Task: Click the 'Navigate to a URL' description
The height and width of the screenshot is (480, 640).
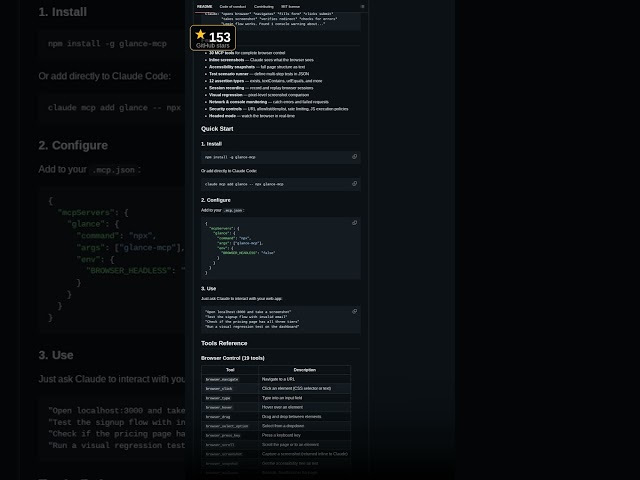Action: click(278, 379)
